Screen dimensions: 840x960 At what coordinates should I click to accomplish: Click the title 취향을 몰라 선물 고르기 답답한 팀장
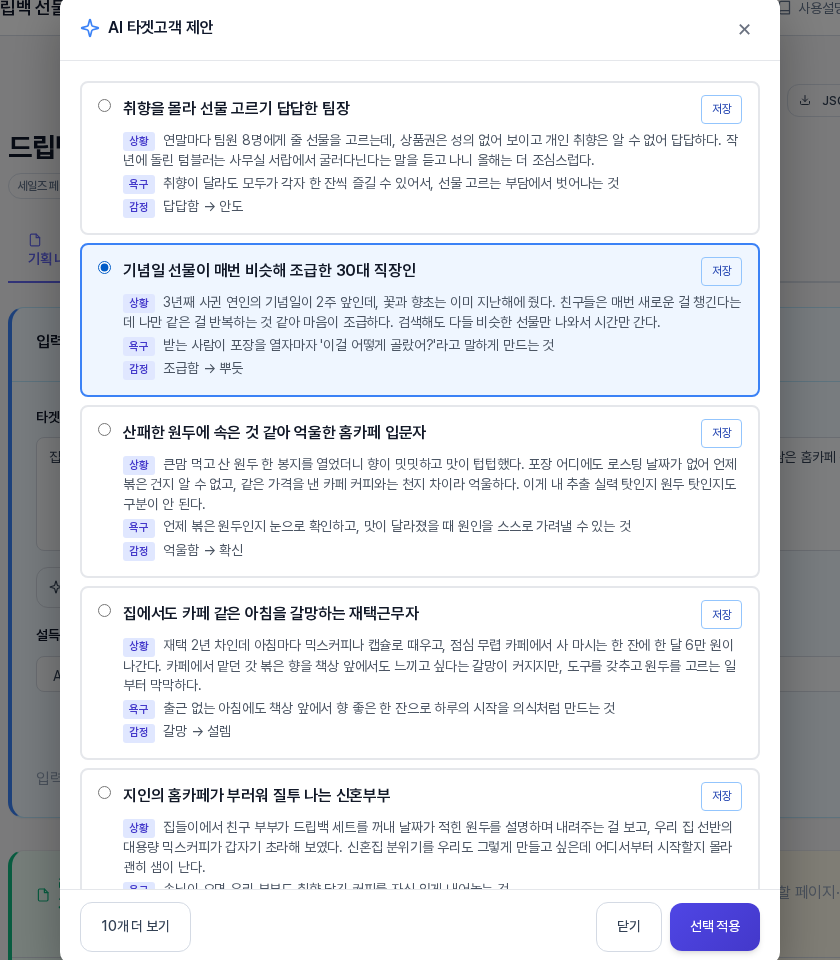236,108
